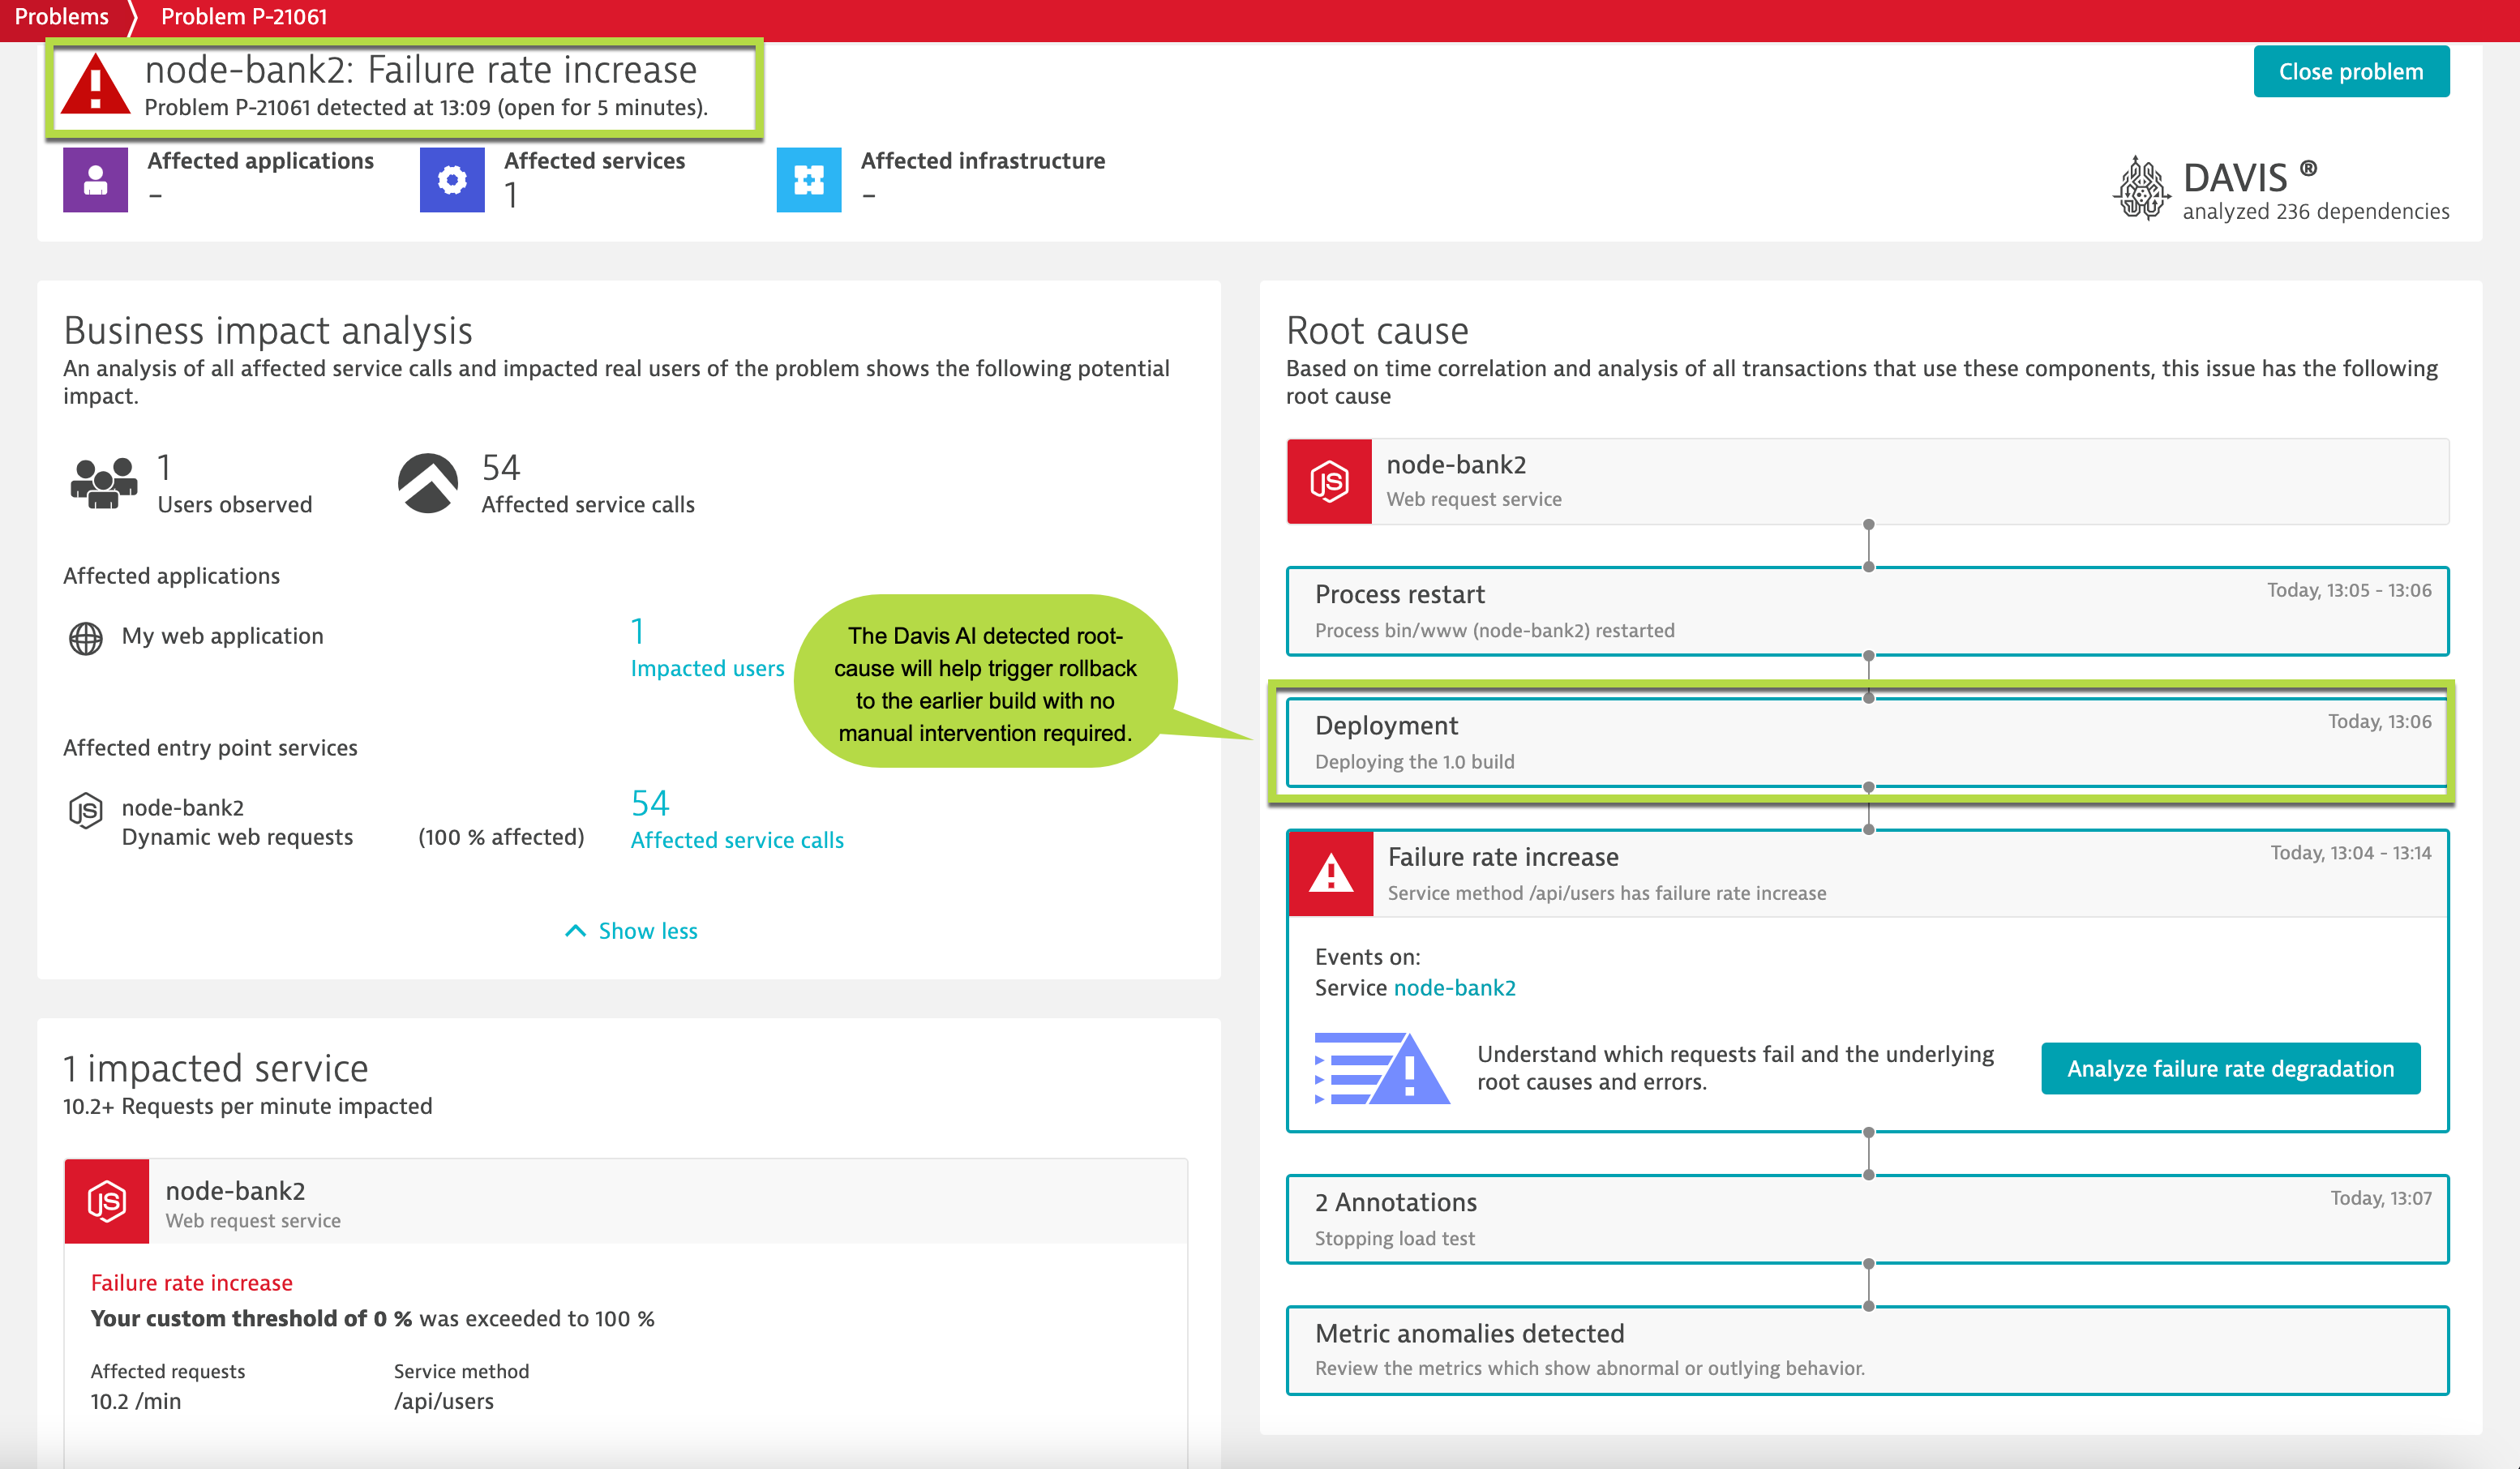Click the globe icon next to My web application

(84, 637)
